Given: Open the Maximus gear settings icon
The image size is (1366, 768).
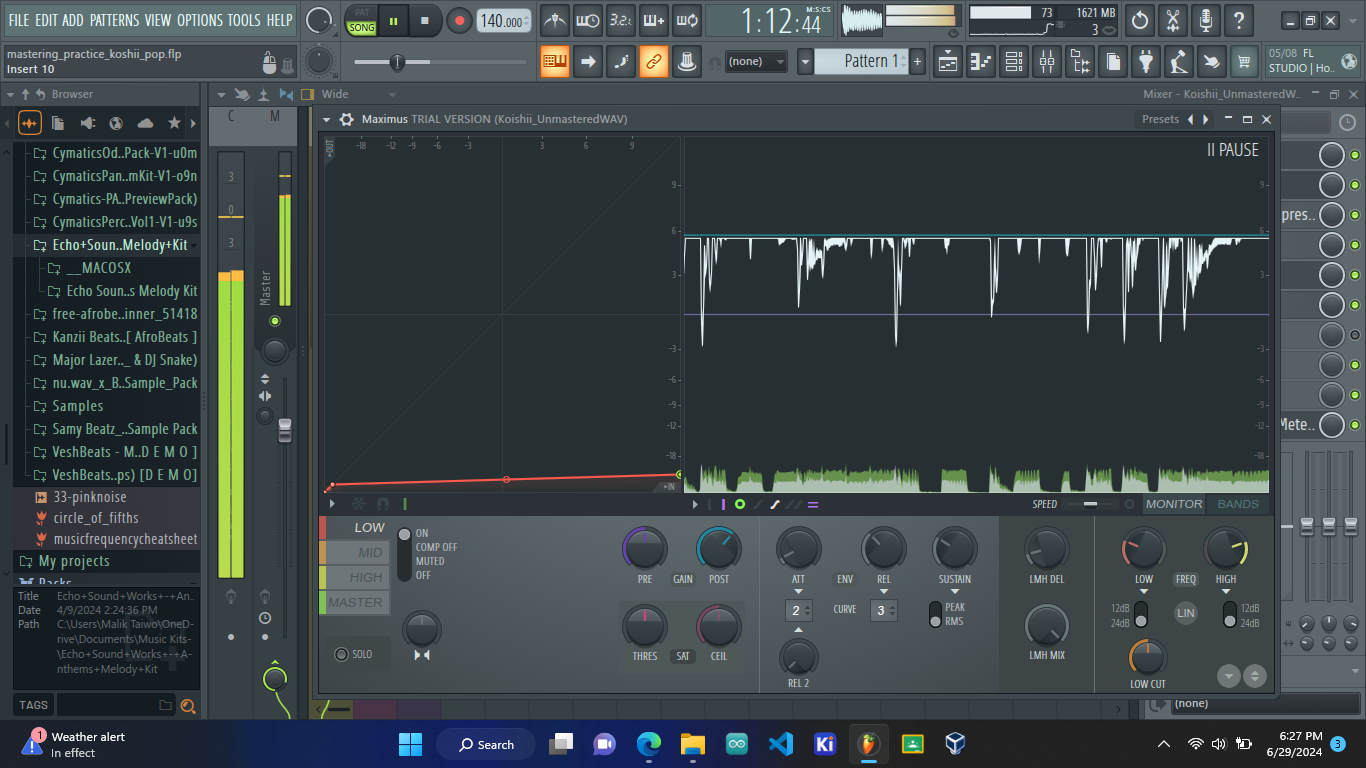Looking at the screenshot, I should (346, 119).
